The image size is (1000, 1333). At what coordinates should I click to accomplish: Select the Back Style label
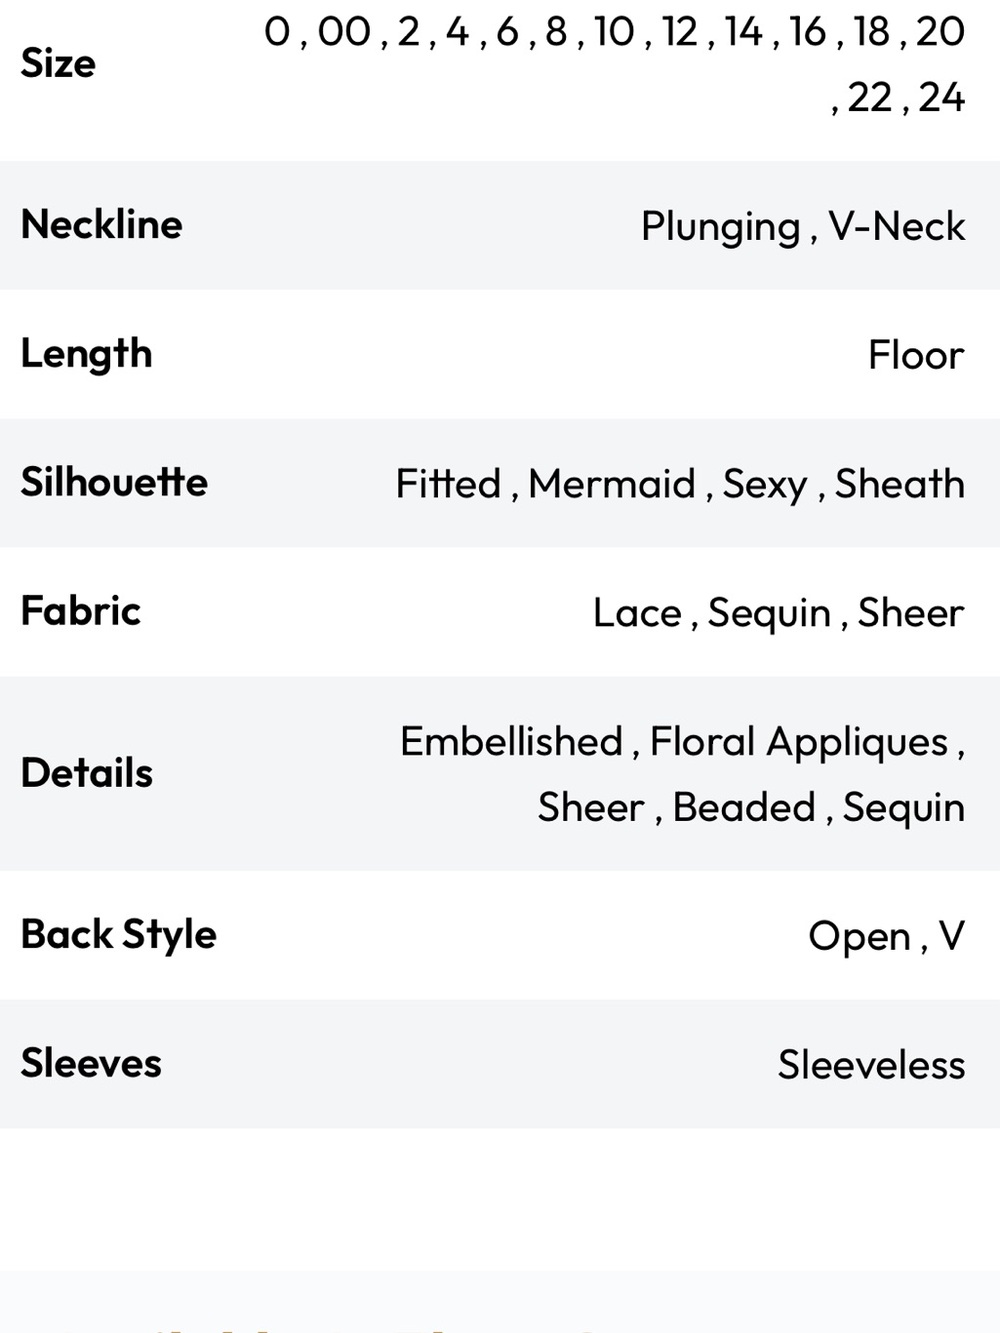[x=119, y=936]
